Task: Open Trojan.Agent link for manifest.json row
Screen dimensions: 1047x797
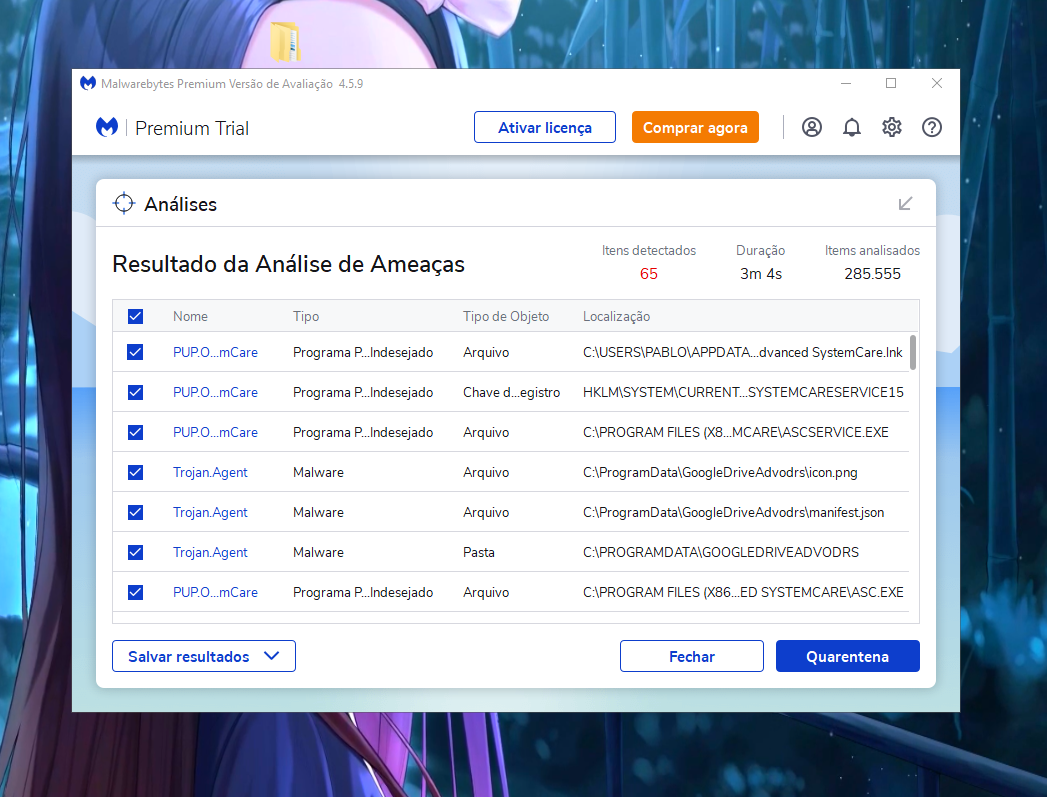Action: click(x=210, y=512)
